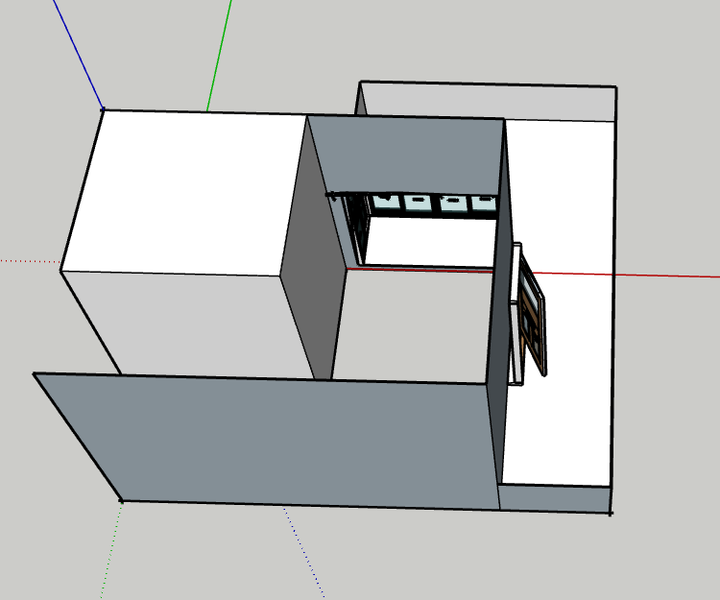This screenshot has height=600, width=720.
Task: Select the light gray inner floor of the room
Action: [413, 326]
